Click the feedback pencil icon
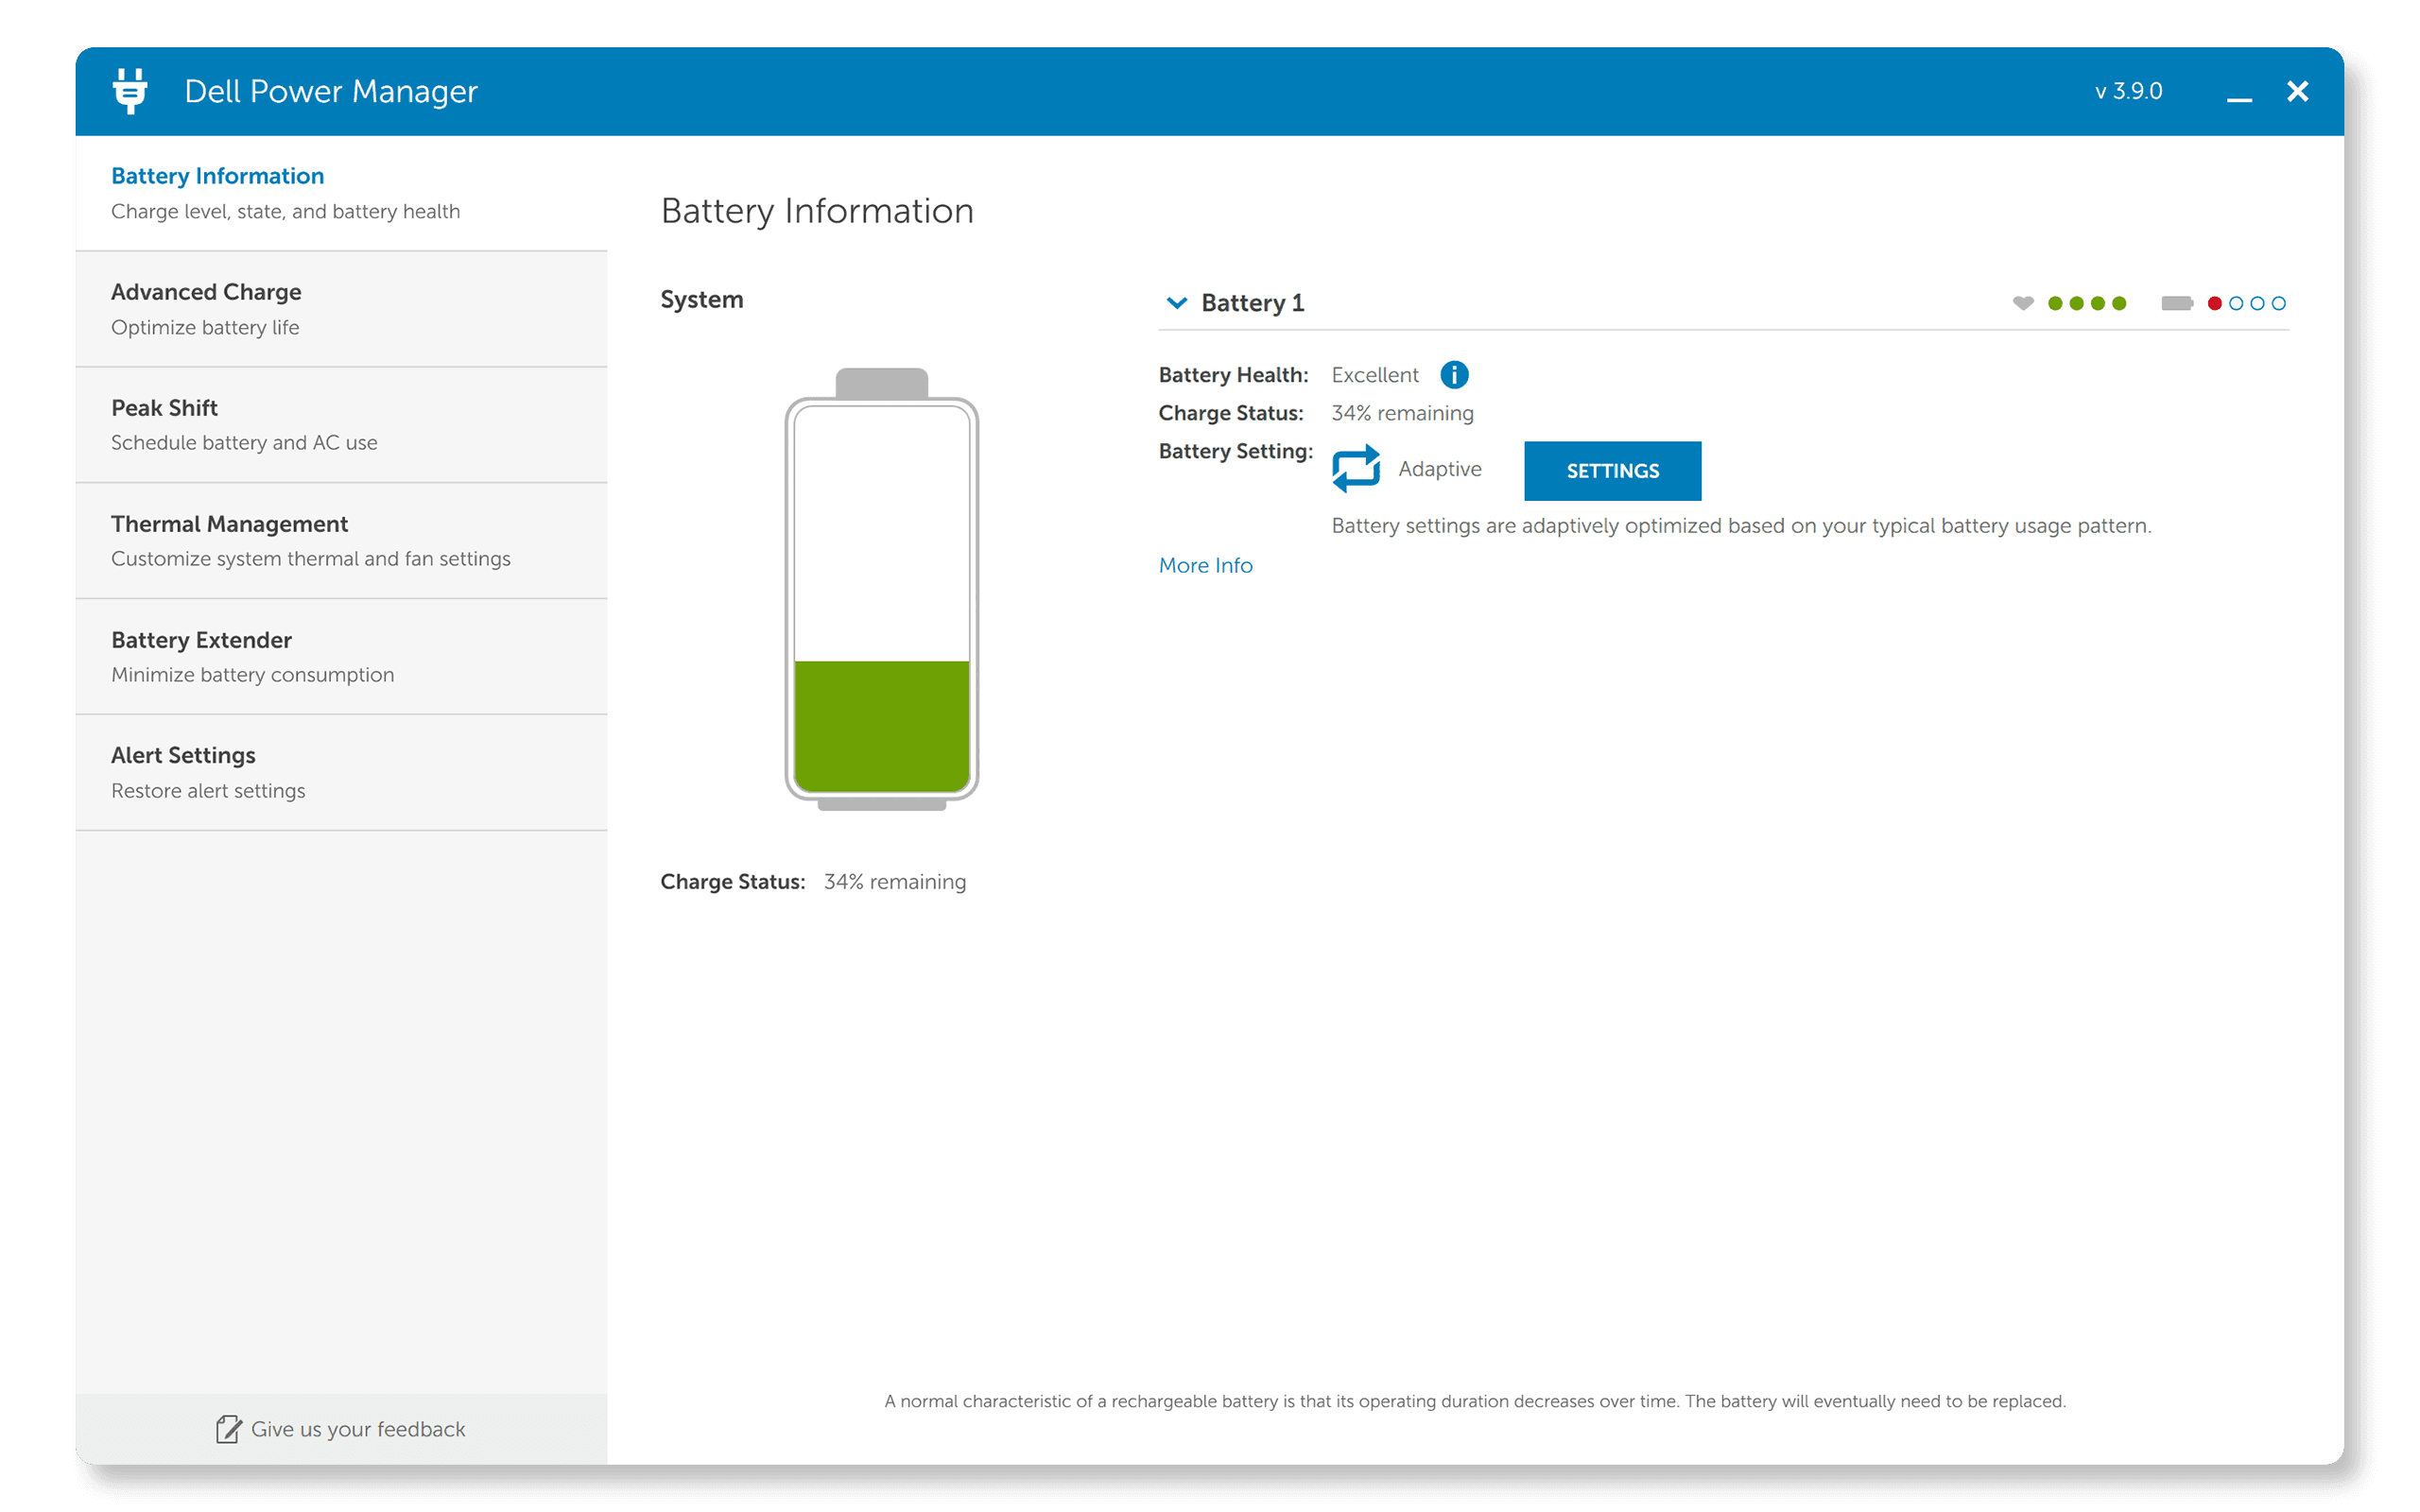 point(228,1429)
